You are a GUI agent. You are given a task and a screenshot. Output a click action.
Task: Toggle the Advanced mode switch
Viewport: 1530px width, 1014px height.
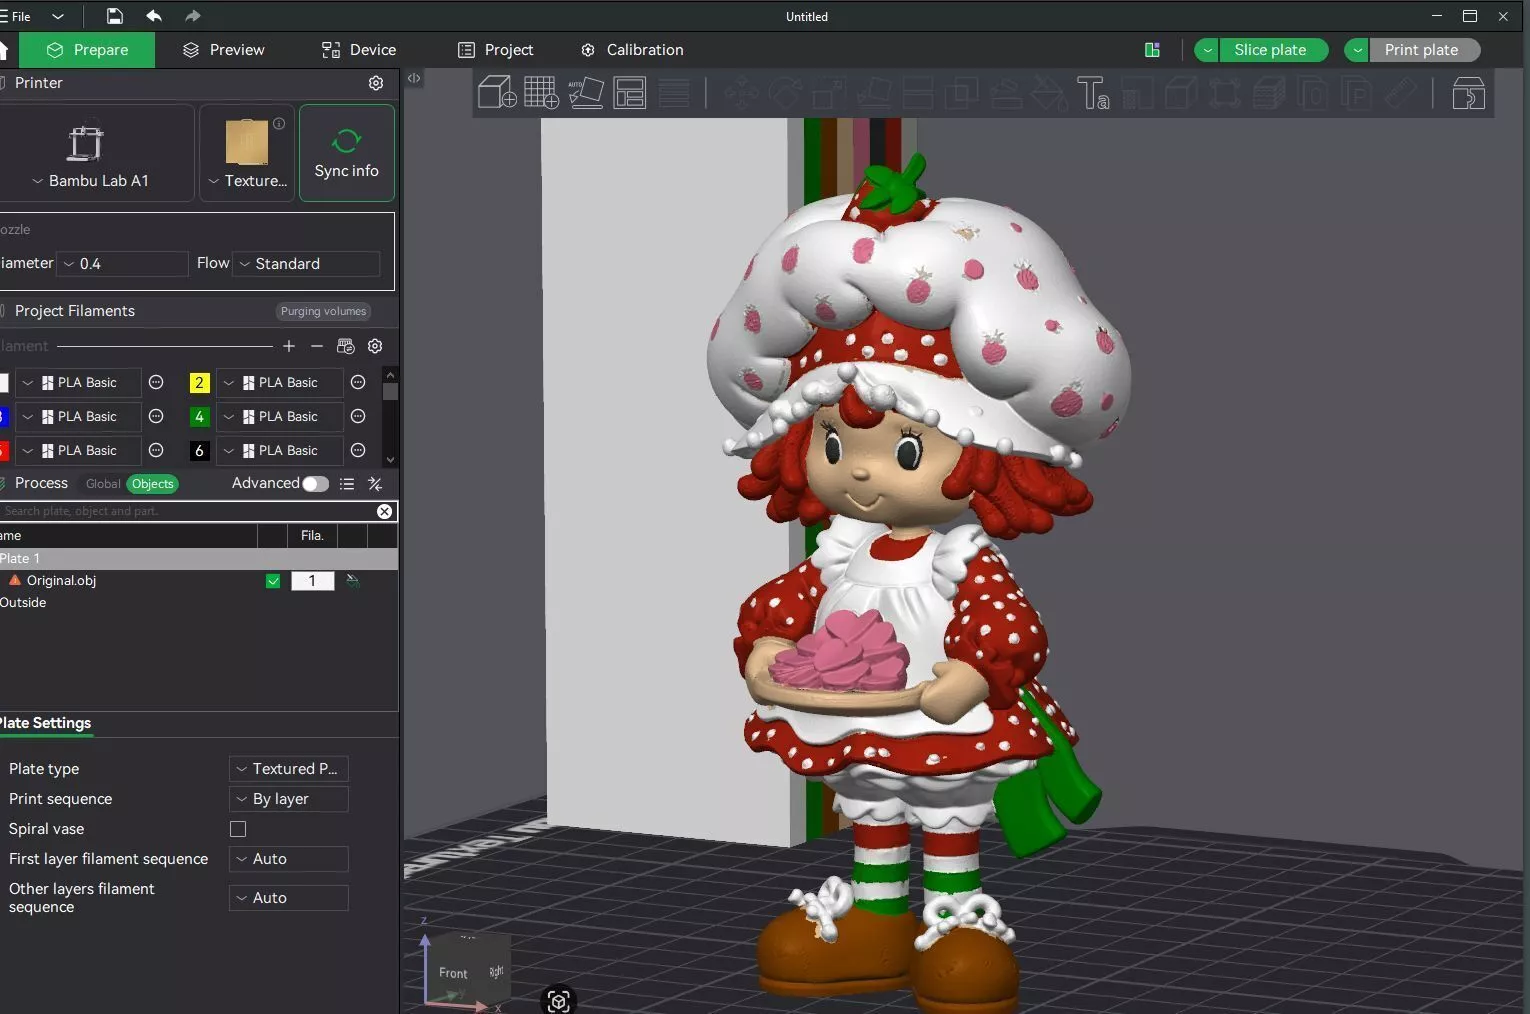pyautogui.click(x=315, y=484)
